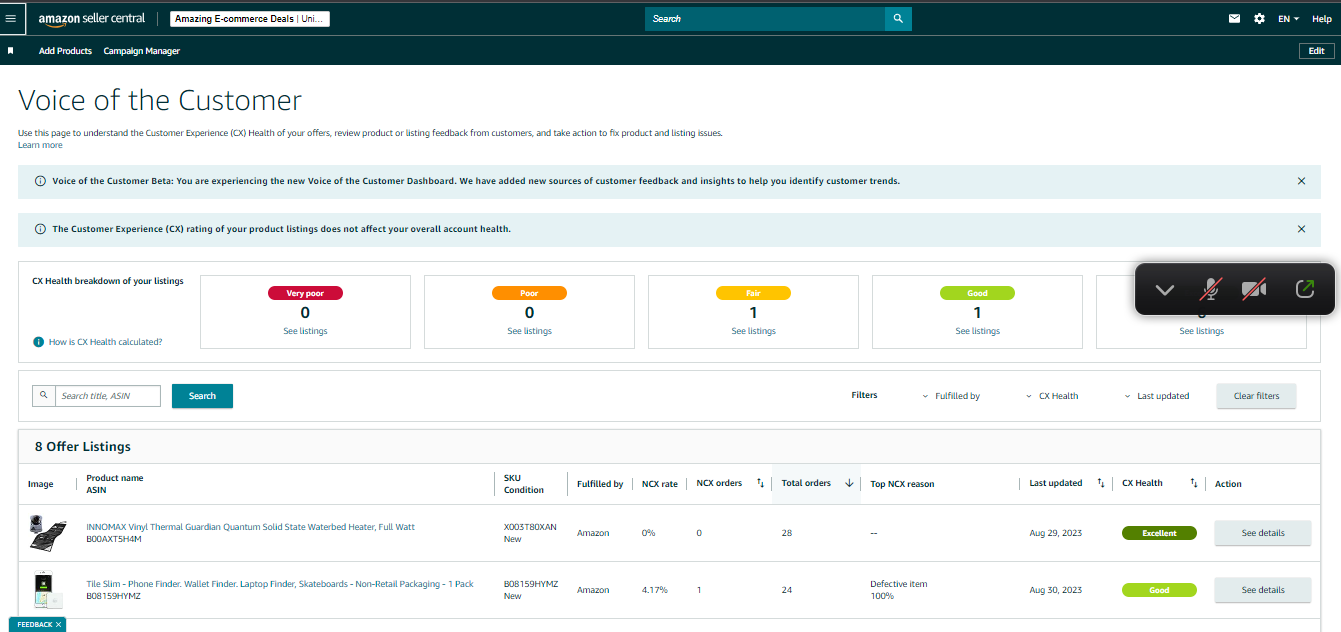Expand the Last updated filter
The height and width of the screenshot is (632, 1341).
[1157, 396]
